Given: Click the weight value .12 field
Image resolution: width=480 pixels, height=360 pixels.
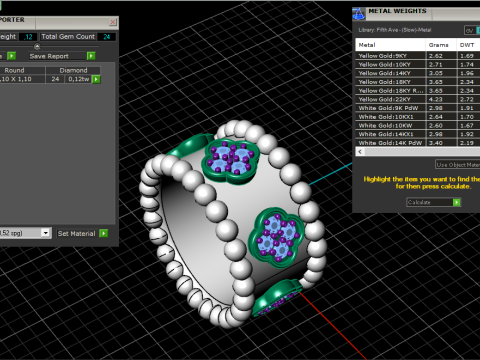Looking at the screenshot, I should pos(28,37).
